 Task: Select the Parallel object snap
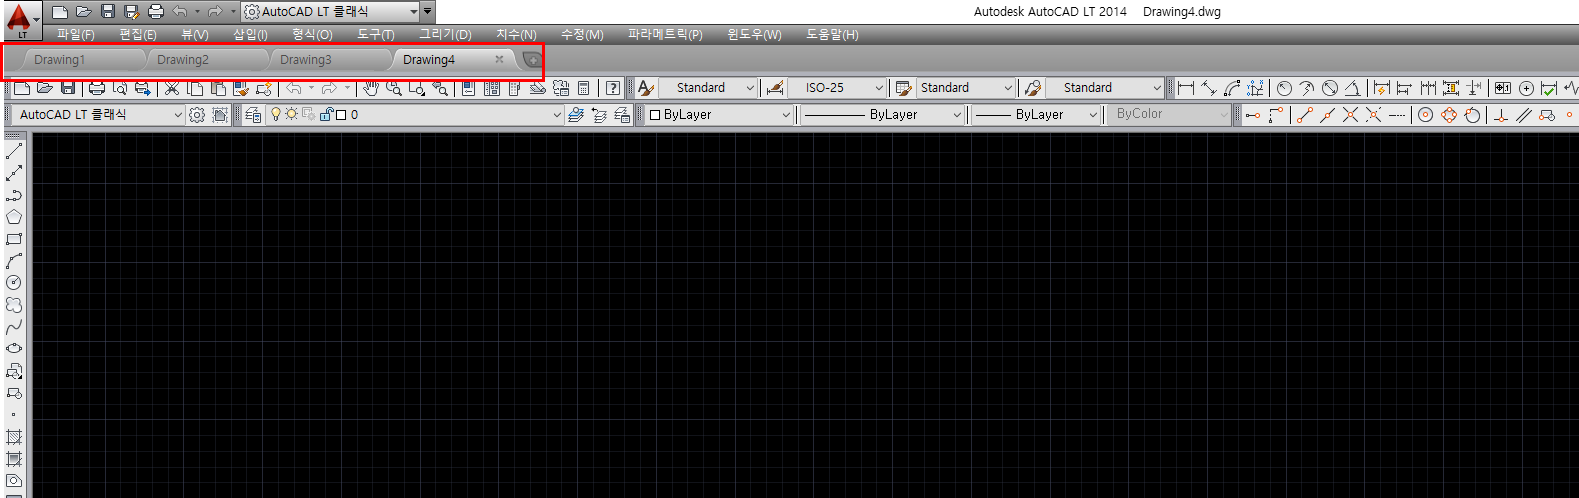[x=1524, y=115]
